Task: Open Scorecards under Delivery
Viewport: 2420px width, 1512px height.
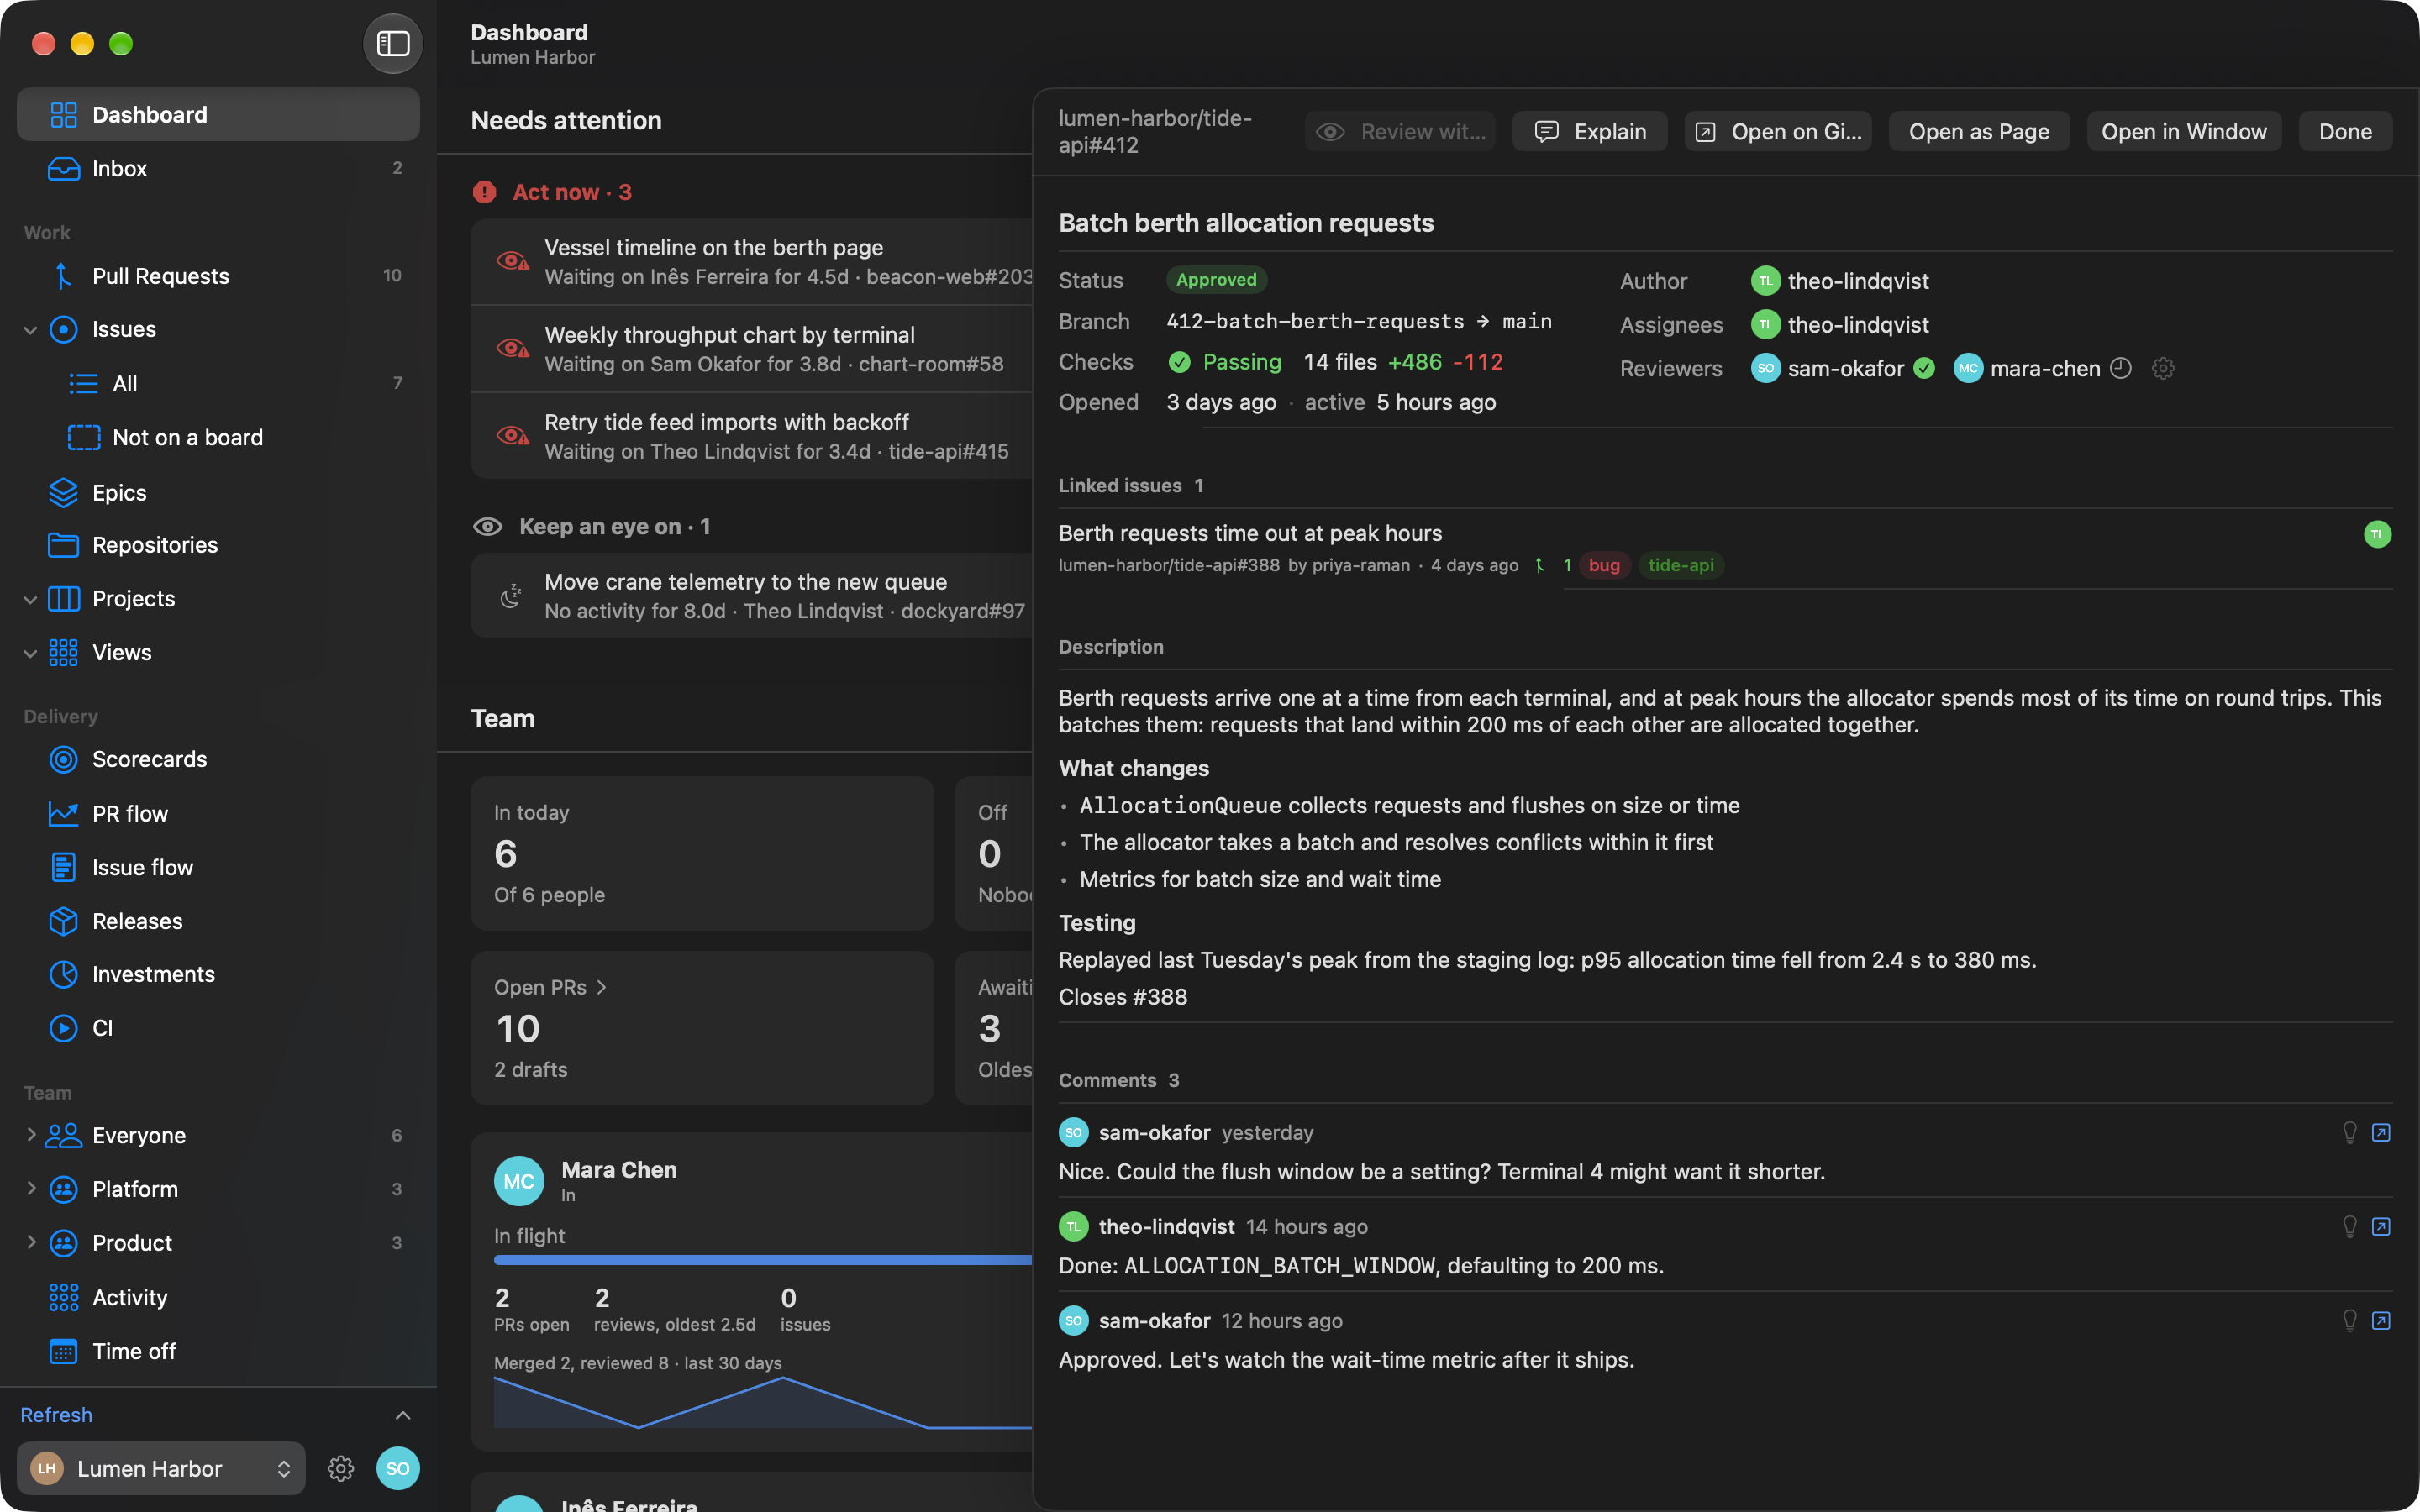Action: [x=218, y=759]
